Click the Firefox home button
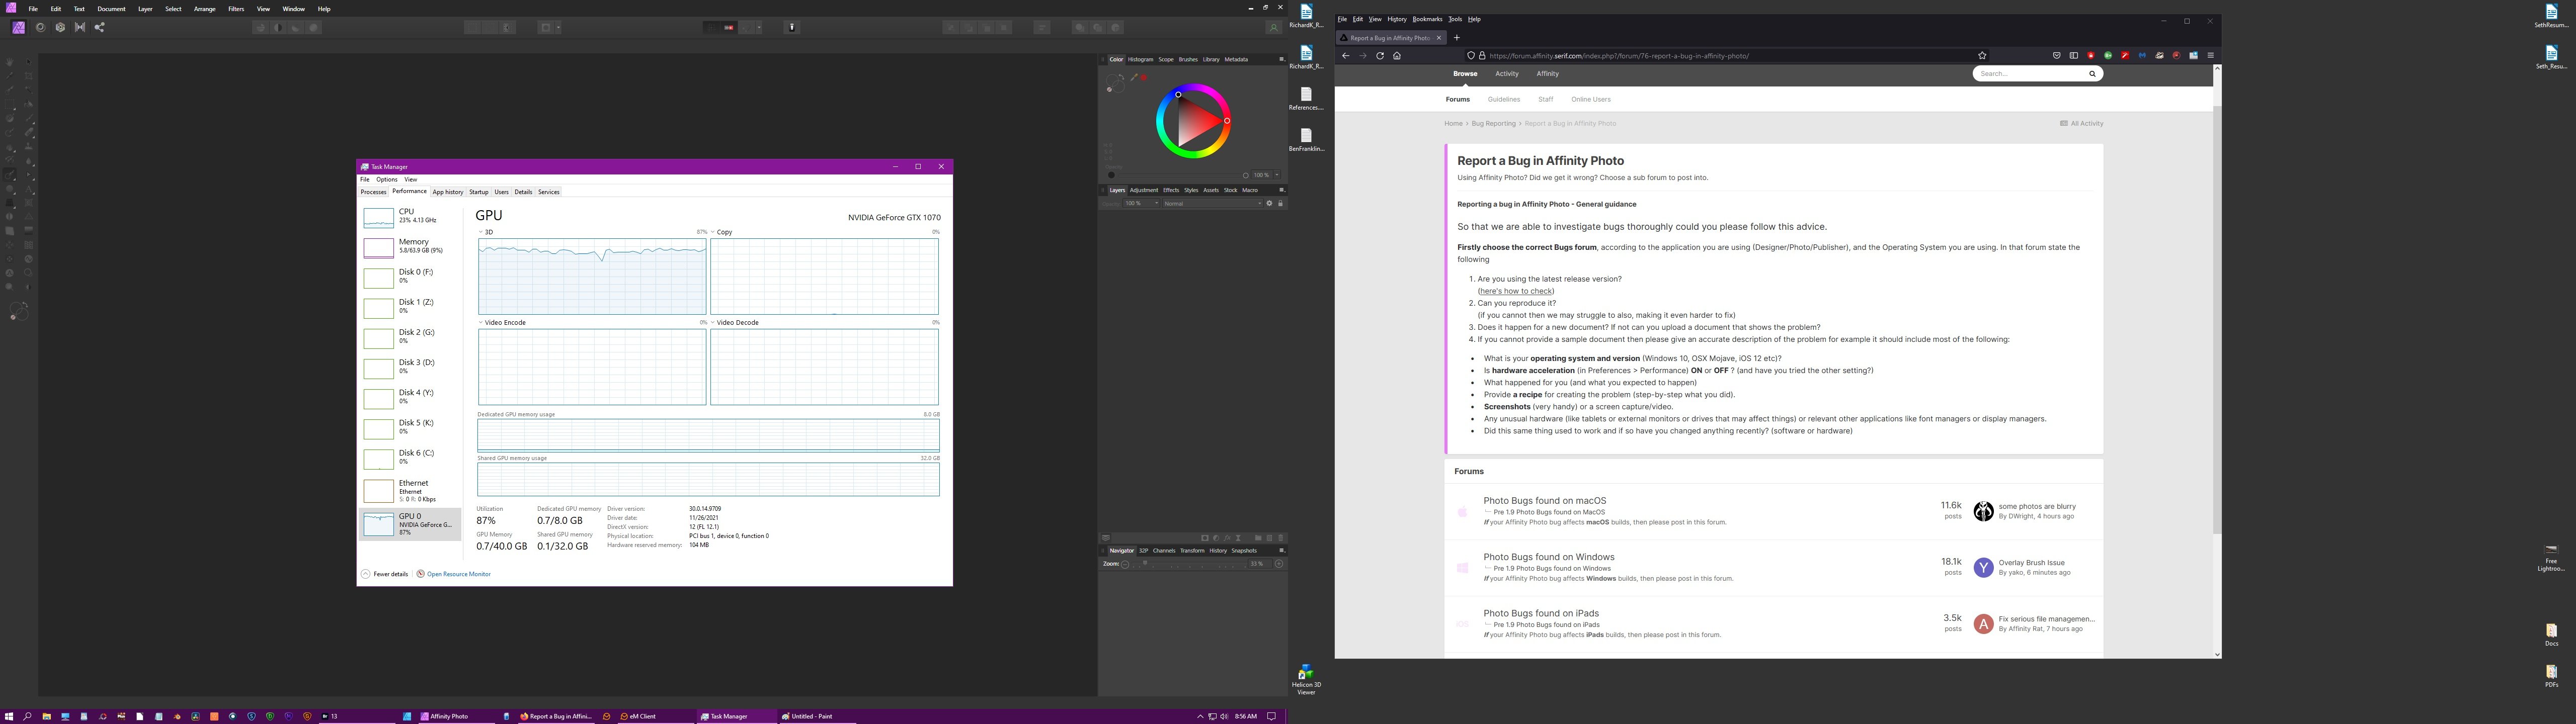2576x724 pixels. tap(1397, 56)
